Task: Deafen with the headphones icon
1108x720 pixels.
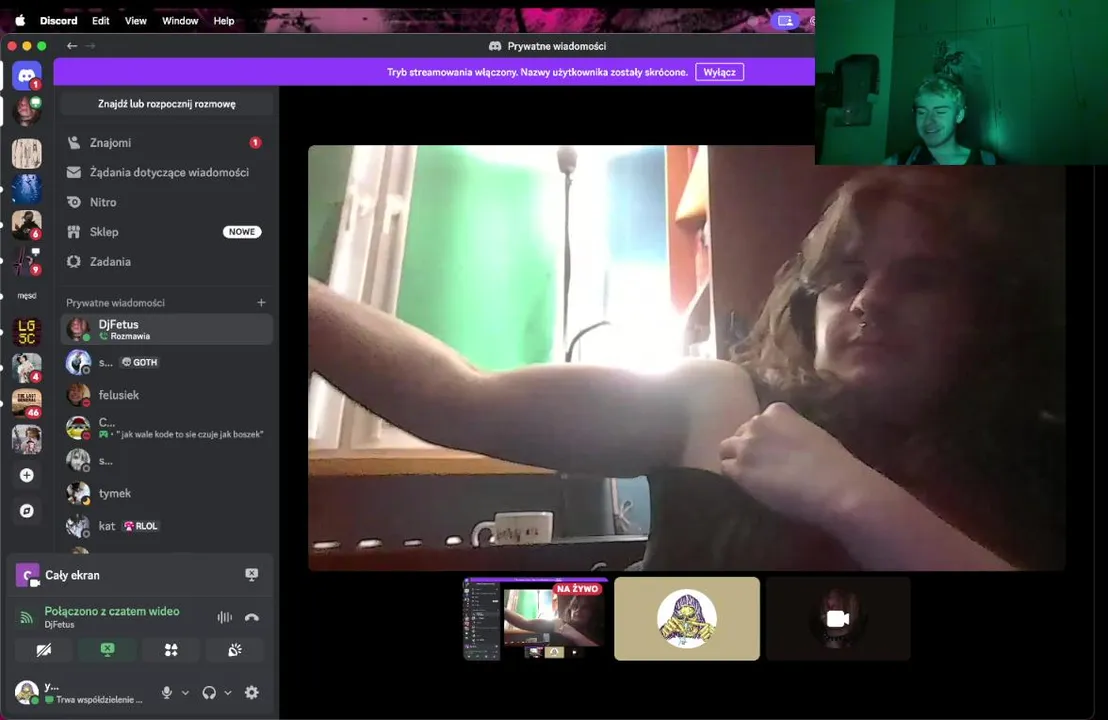Action: 209,693
